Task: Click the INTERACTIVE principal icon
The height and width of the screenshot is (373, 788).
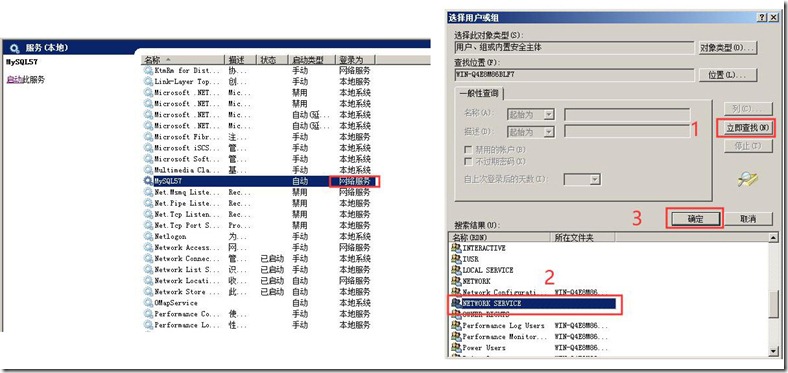Action: click(456, 248)
